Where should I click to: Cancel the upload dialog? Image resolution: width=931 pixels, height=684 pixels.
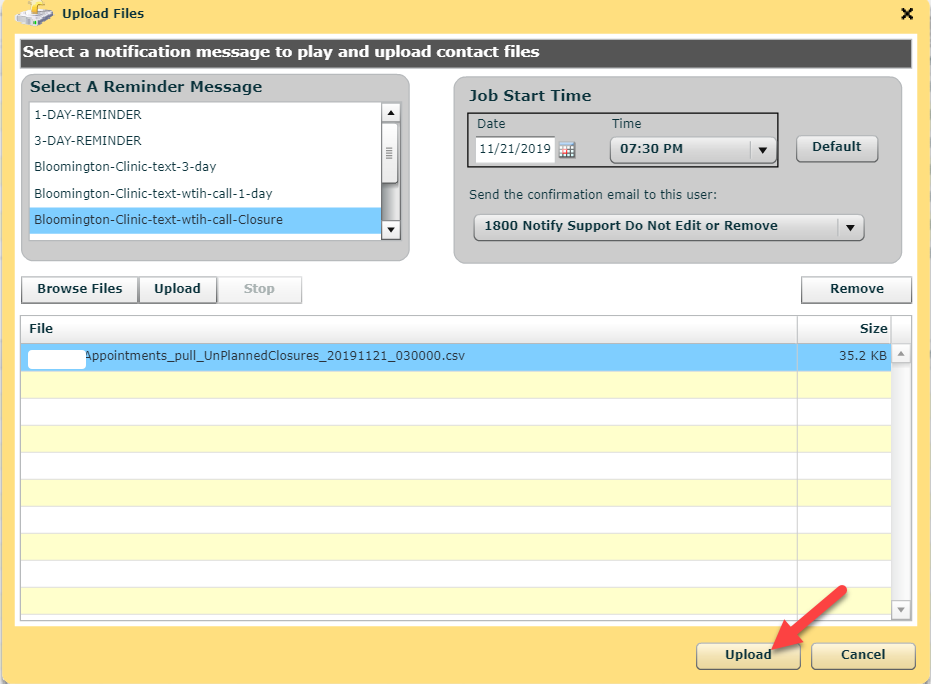(862, 655)
